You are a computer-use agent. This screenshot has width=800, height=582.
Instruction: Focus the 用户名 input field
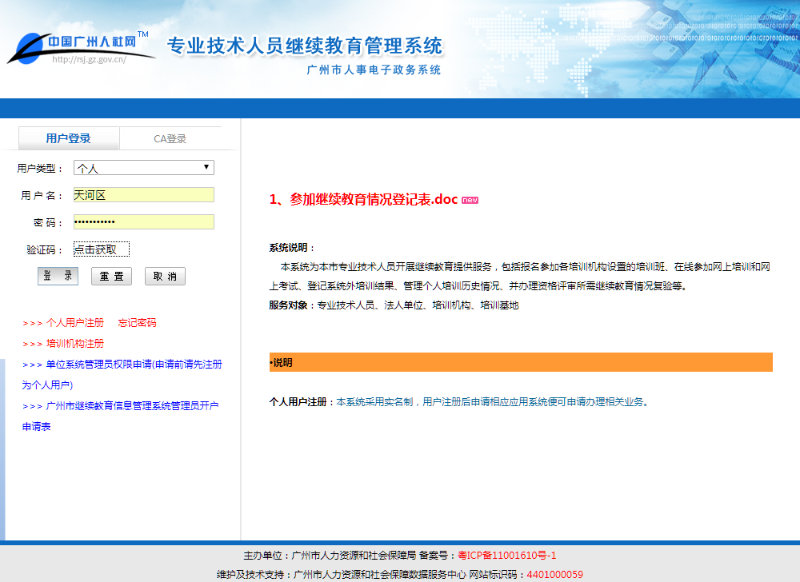(143, 195)
